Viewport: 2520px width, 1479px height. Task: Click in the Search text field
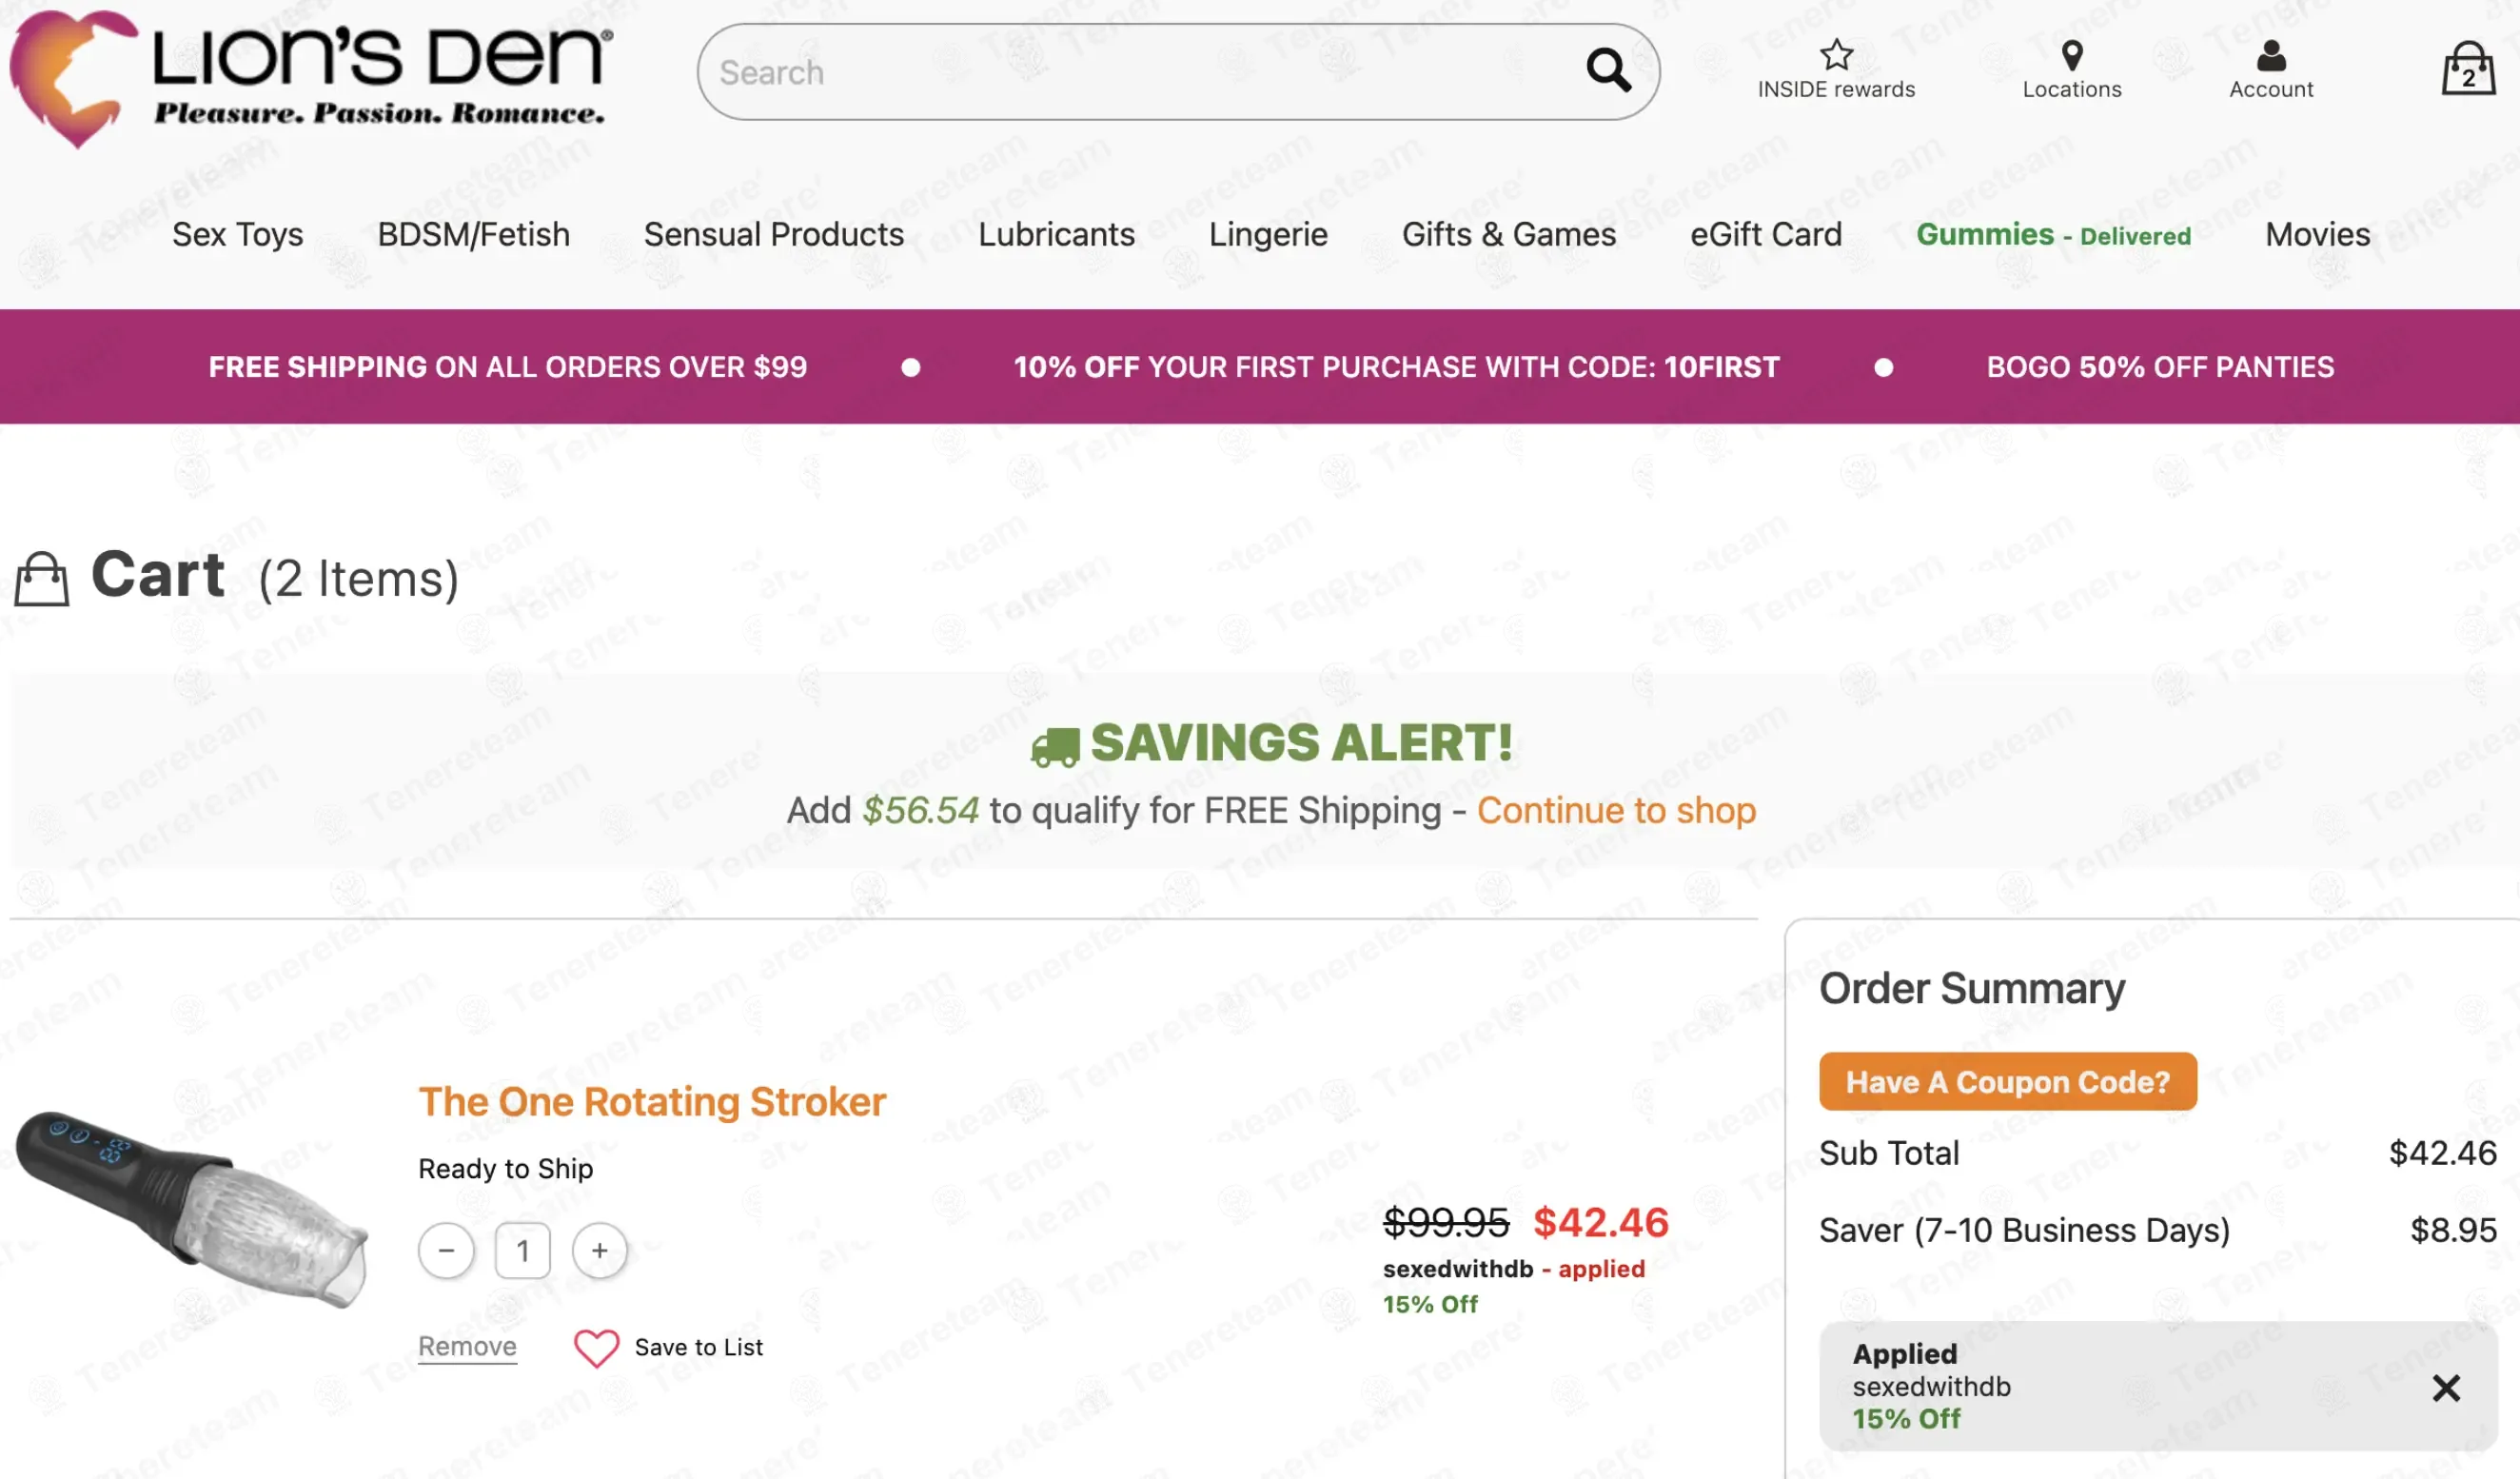pos(1140,72)
